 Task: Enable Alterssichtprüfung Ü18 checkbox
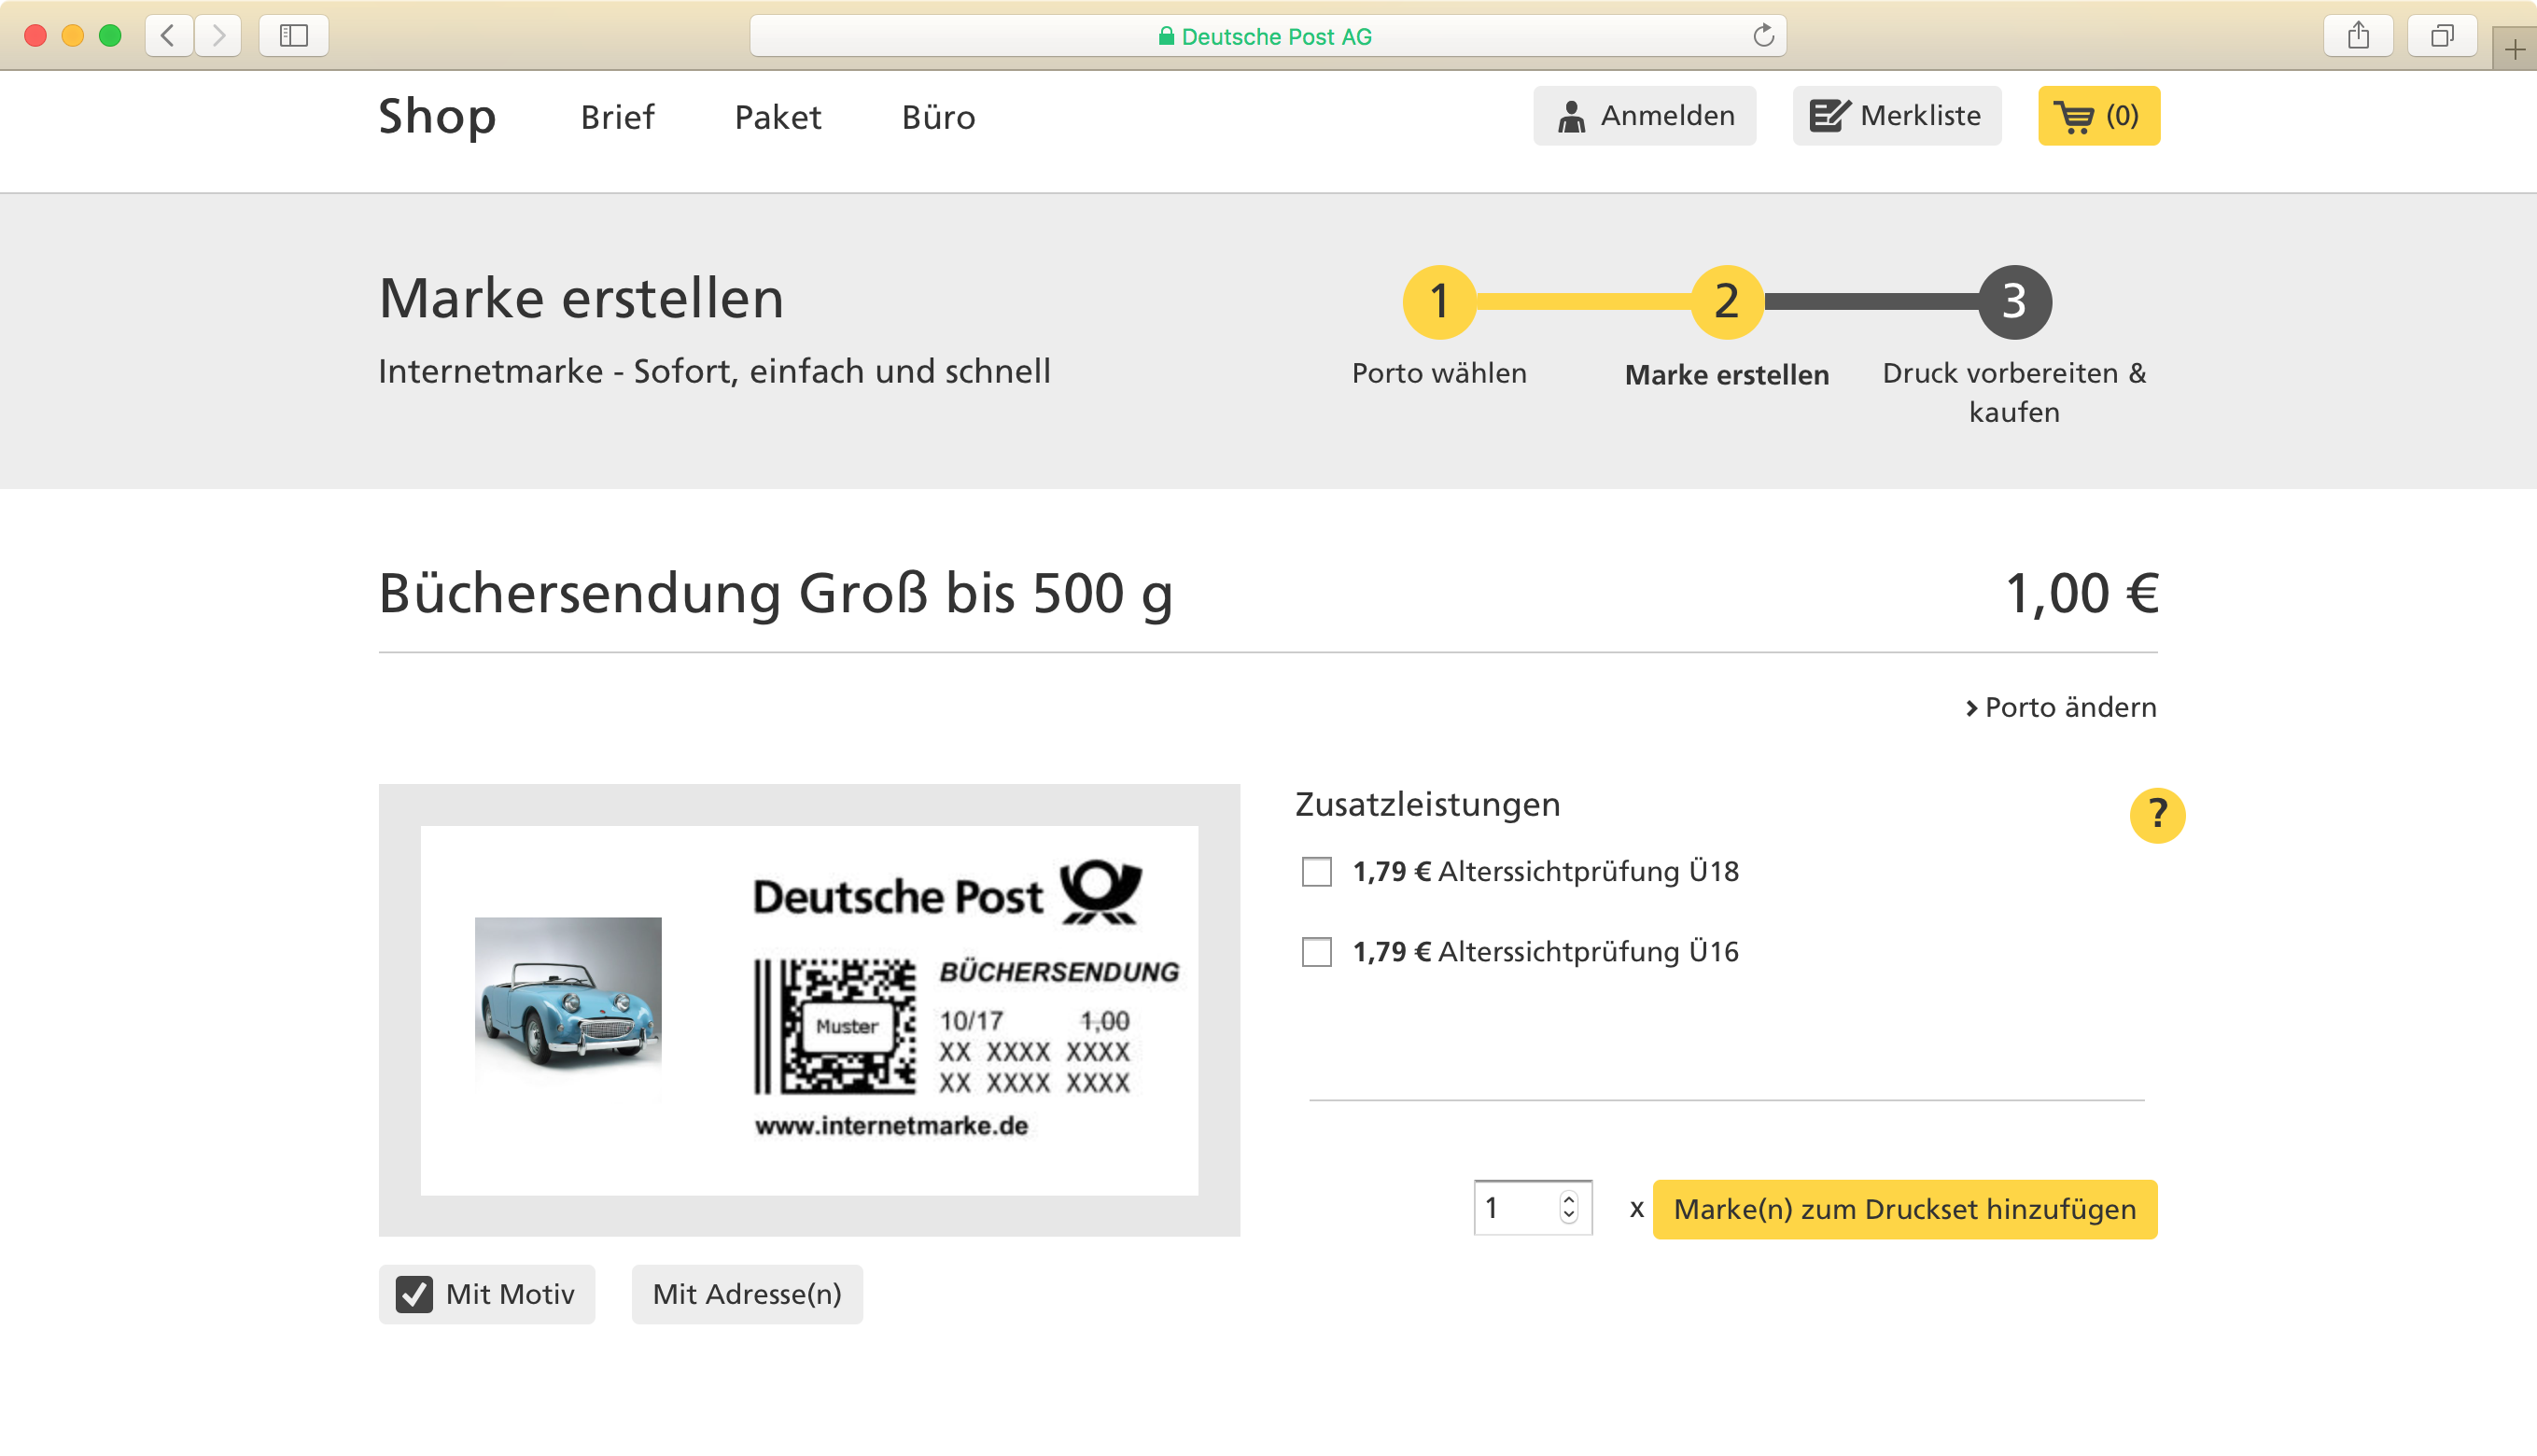pyautogui.click(x=1317, y=872)
